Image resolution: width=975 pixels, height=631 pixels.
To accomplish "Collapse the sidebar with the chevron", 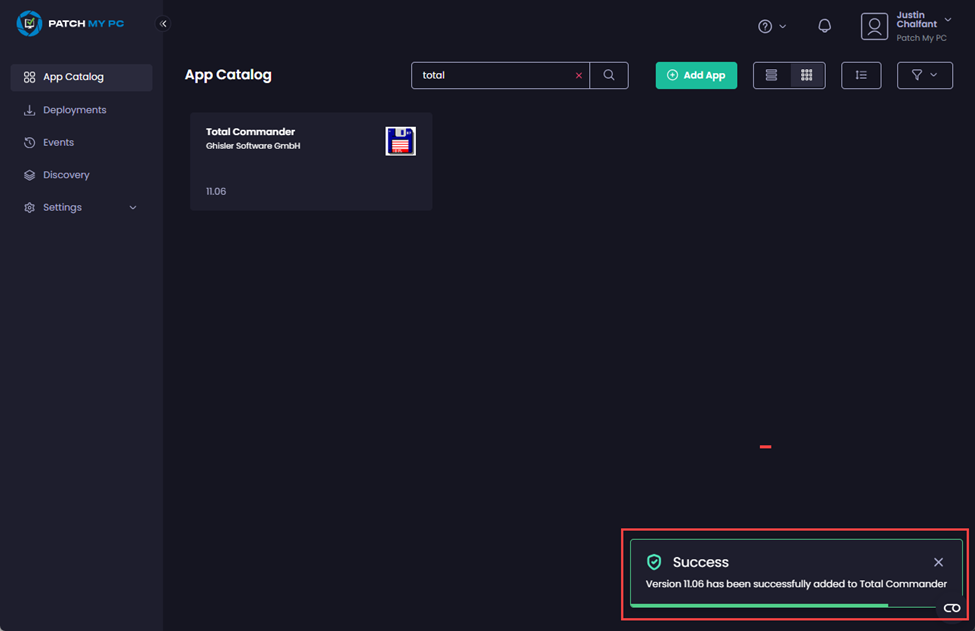I will pyautogui.click(x=163, y=23).
